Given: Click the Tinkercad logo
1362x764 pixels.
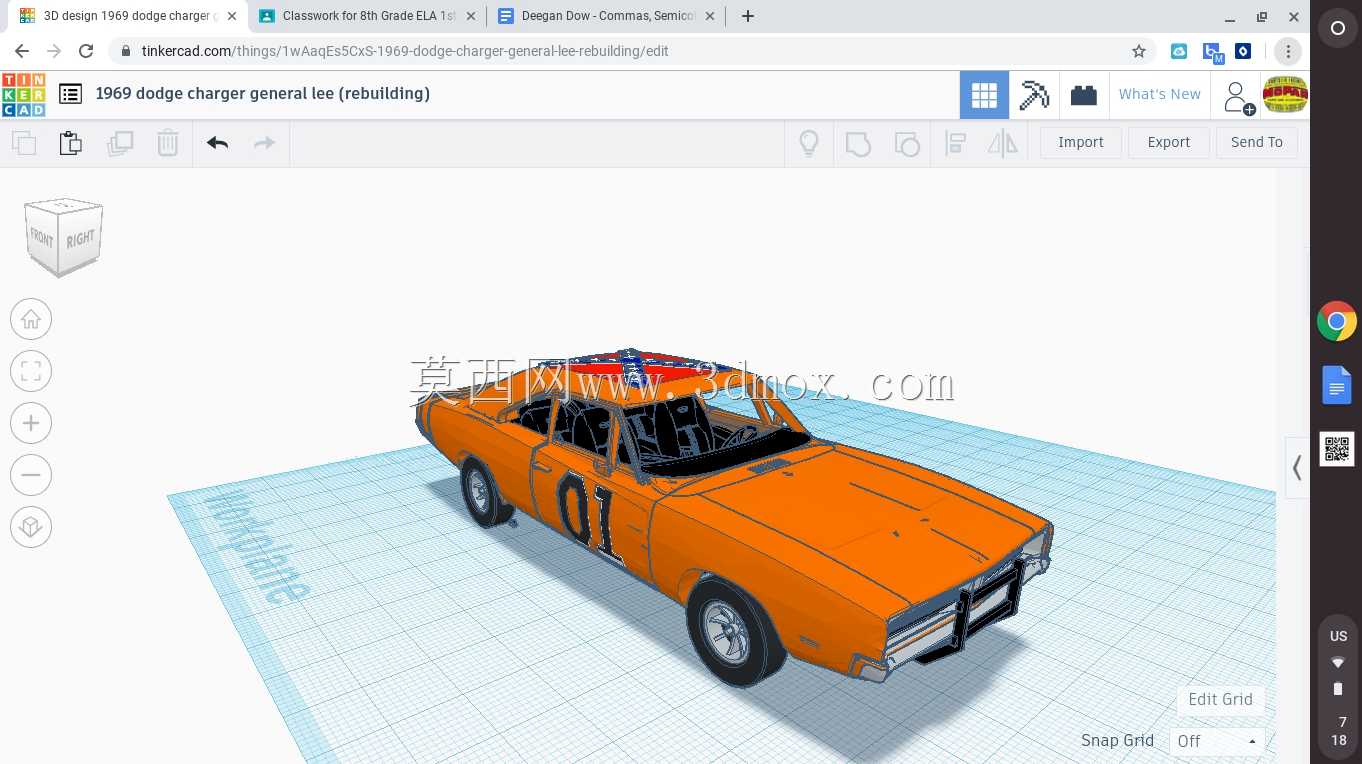Looking at the screenshot, I should (x=23, y=94).
